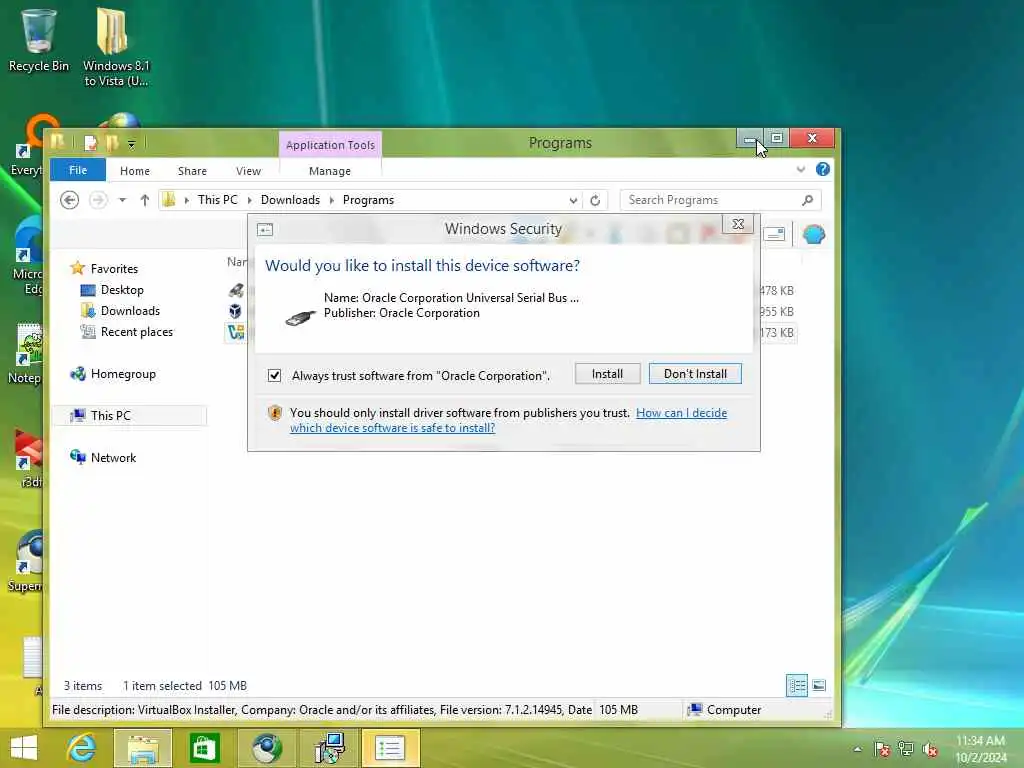Click the Windows Security dialog title icon

[x=264, y=229]
